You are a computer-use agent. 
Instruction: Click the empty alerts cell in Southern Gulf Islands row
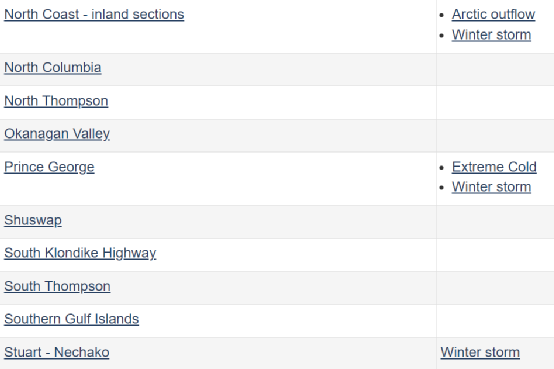click(x=495, y=321)
